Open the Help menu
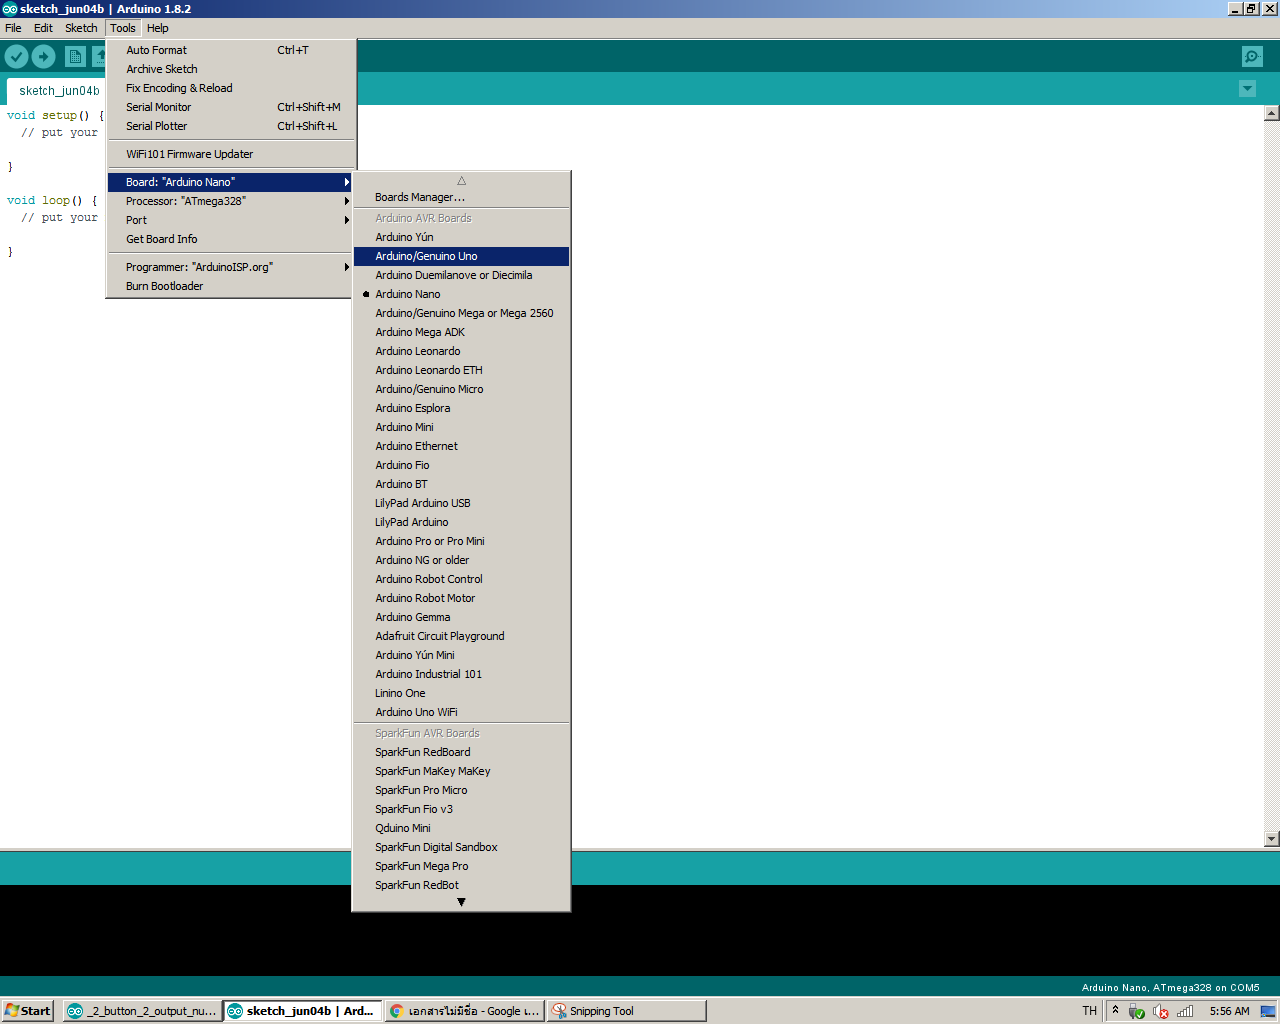 (158, 28)
